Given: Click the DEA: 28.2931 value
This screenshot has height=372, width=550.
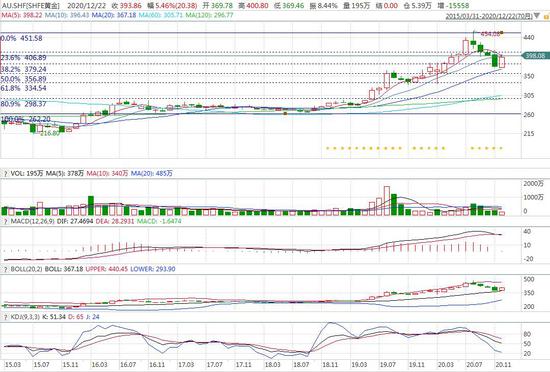Looking at the screenshot, I should click(x=114, y=222).
